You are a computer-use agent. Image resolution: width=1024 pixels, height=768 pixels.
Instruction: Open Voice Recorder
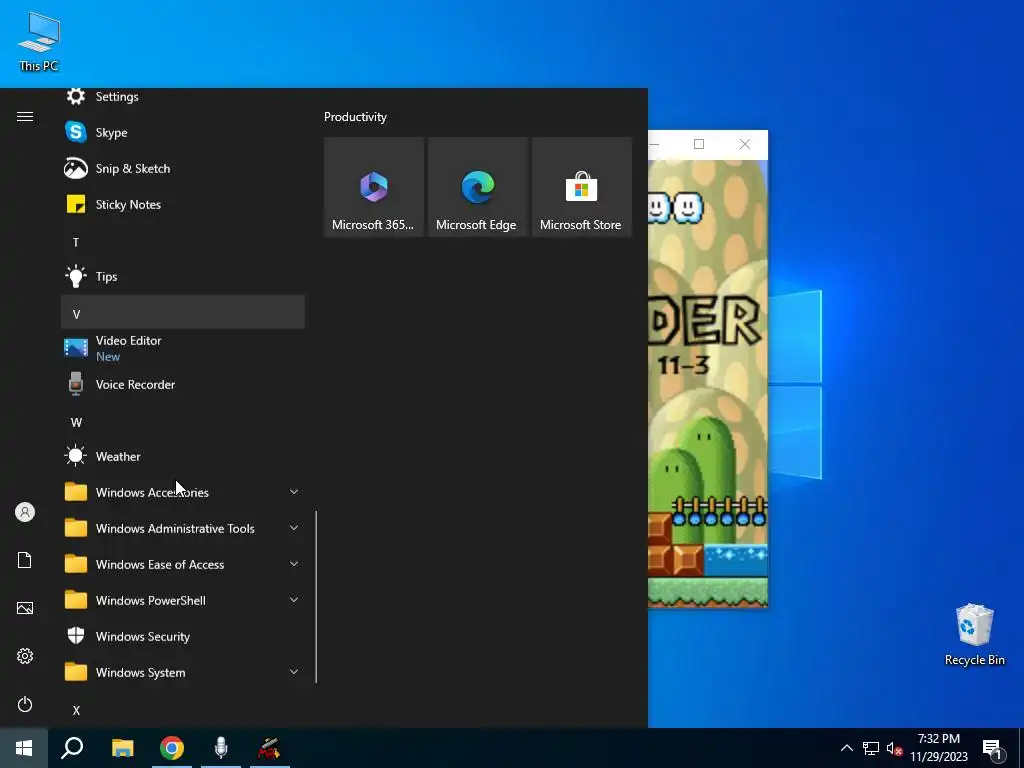[183, 385]
